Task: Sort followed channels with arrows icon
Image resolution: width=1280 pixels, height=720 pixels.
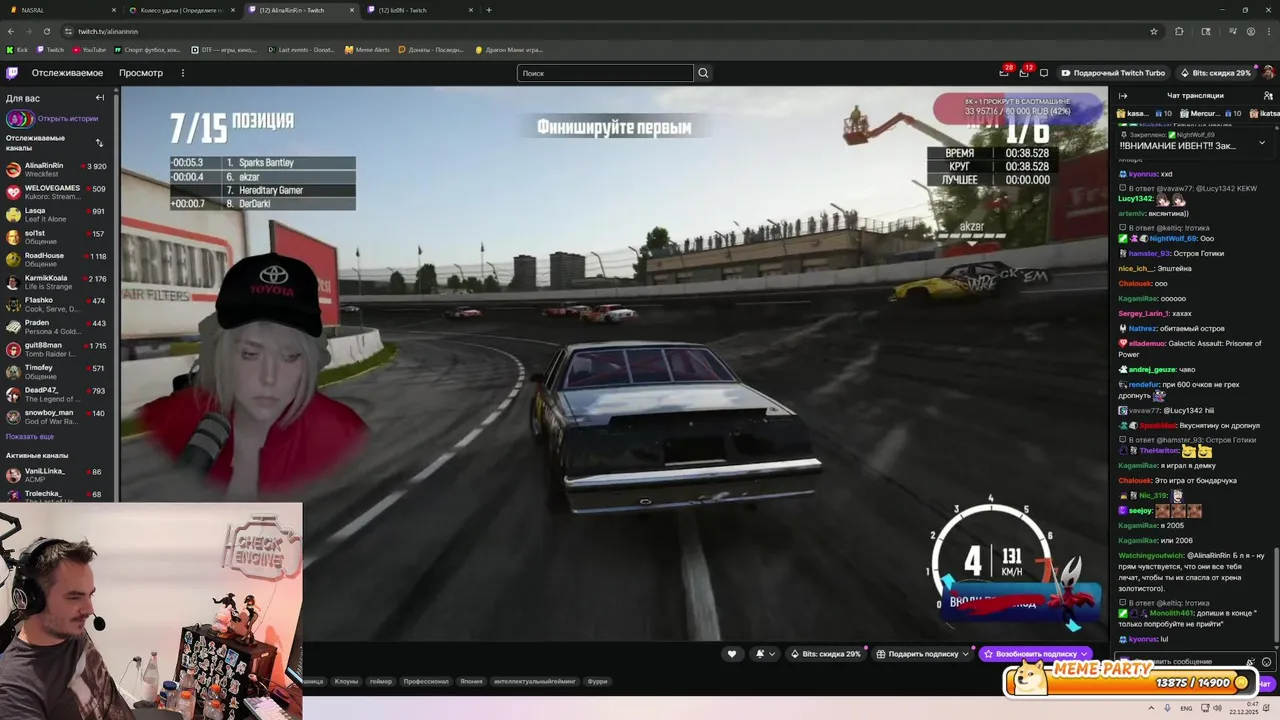Action: click(99, 143)
